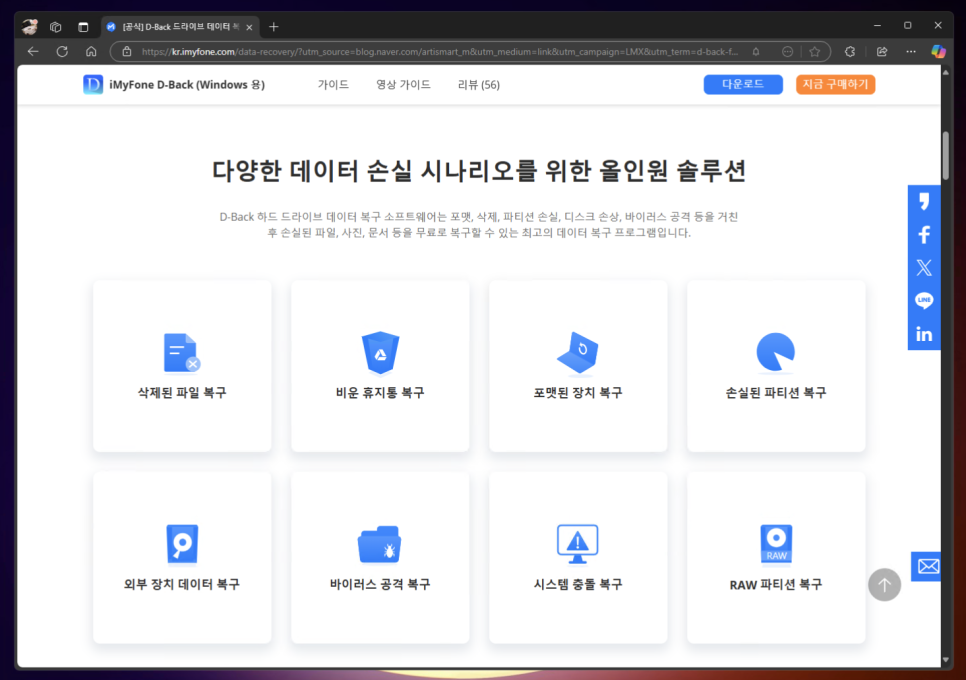The image size is (966, 680).
Task: View site lock information icon
Action: [x=127, y=52]
